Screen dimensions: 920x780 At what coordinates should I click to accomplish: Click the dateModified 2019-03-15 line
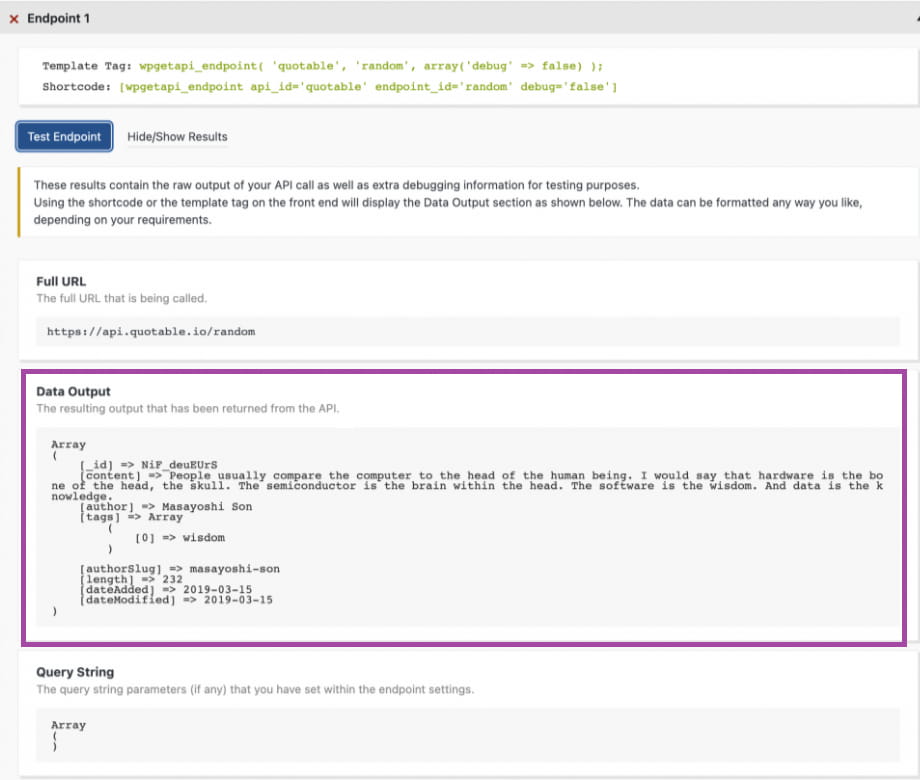click(x=177, y=600)
